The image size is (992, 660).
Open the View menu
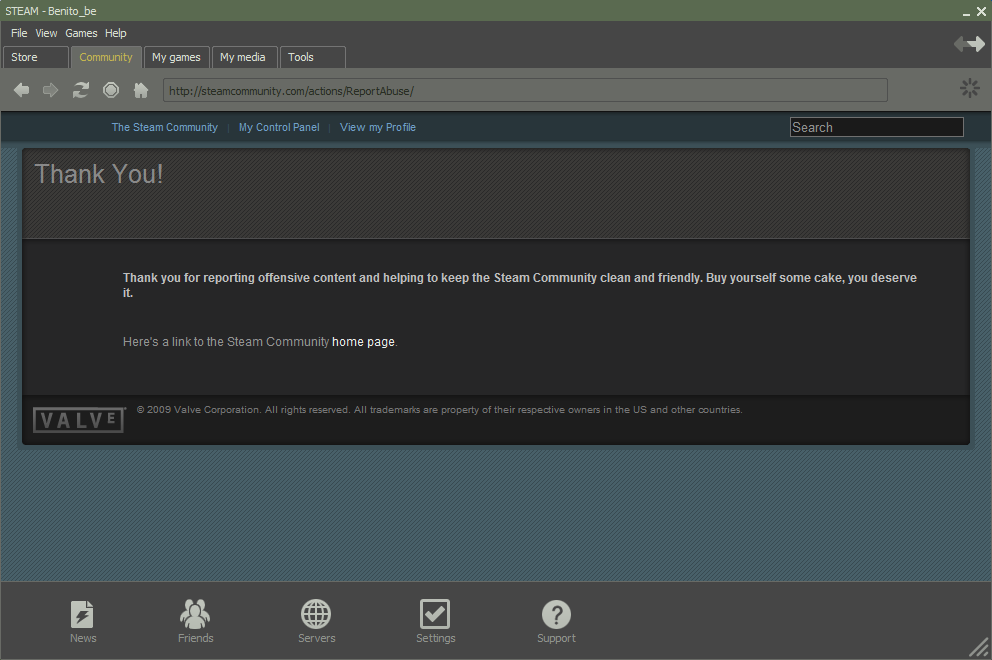[x=46, y=33]
